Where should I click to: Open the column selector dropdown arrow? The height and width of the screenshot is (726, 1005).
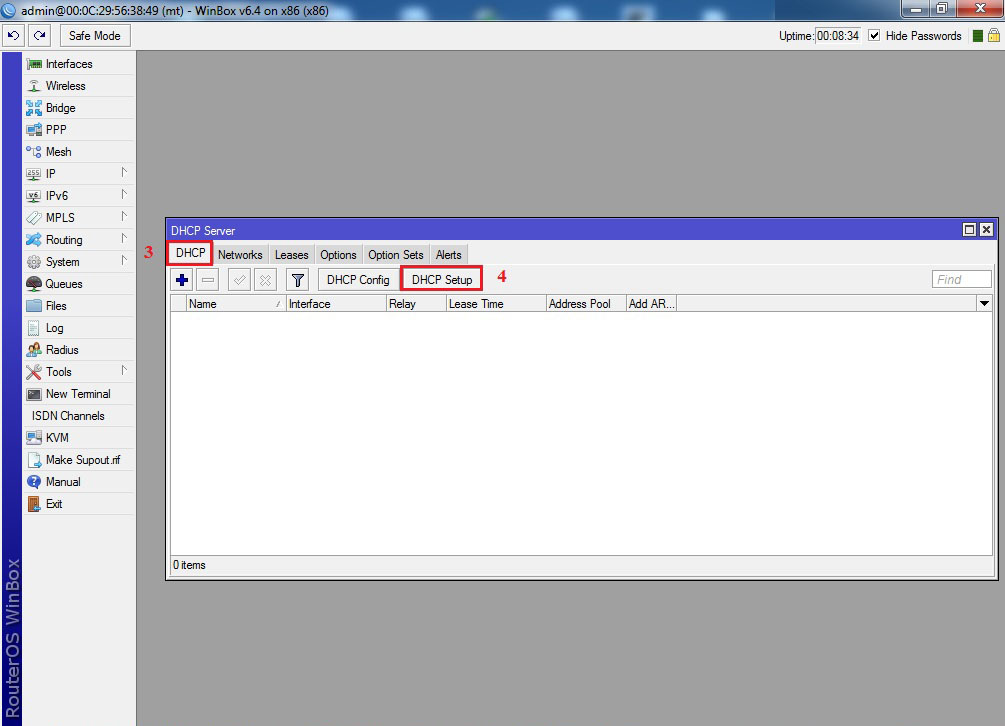(984, 304)
